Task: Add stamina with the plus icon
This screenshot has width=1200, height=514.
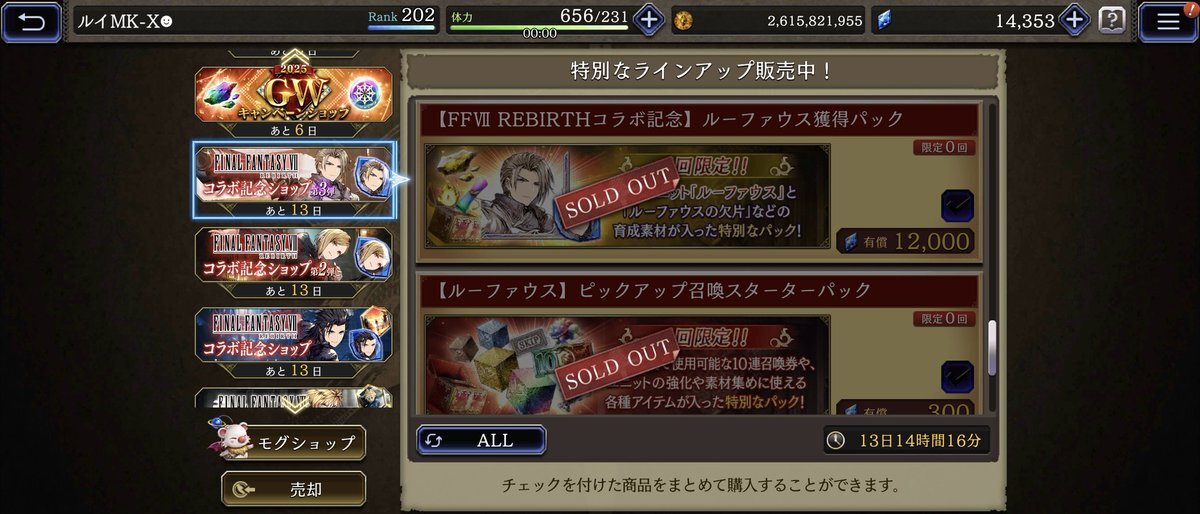Action: click(x=648, y=19)
